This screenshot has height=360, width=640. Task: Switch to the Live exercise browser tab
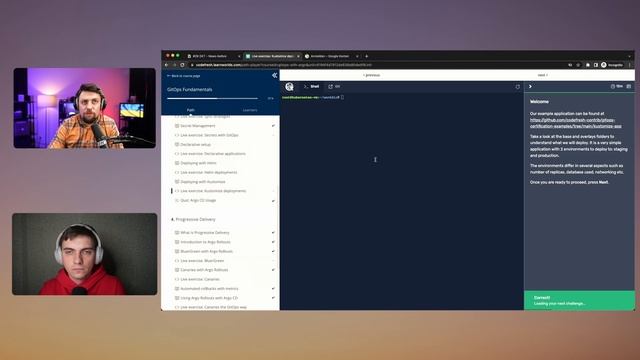point(272,56)
